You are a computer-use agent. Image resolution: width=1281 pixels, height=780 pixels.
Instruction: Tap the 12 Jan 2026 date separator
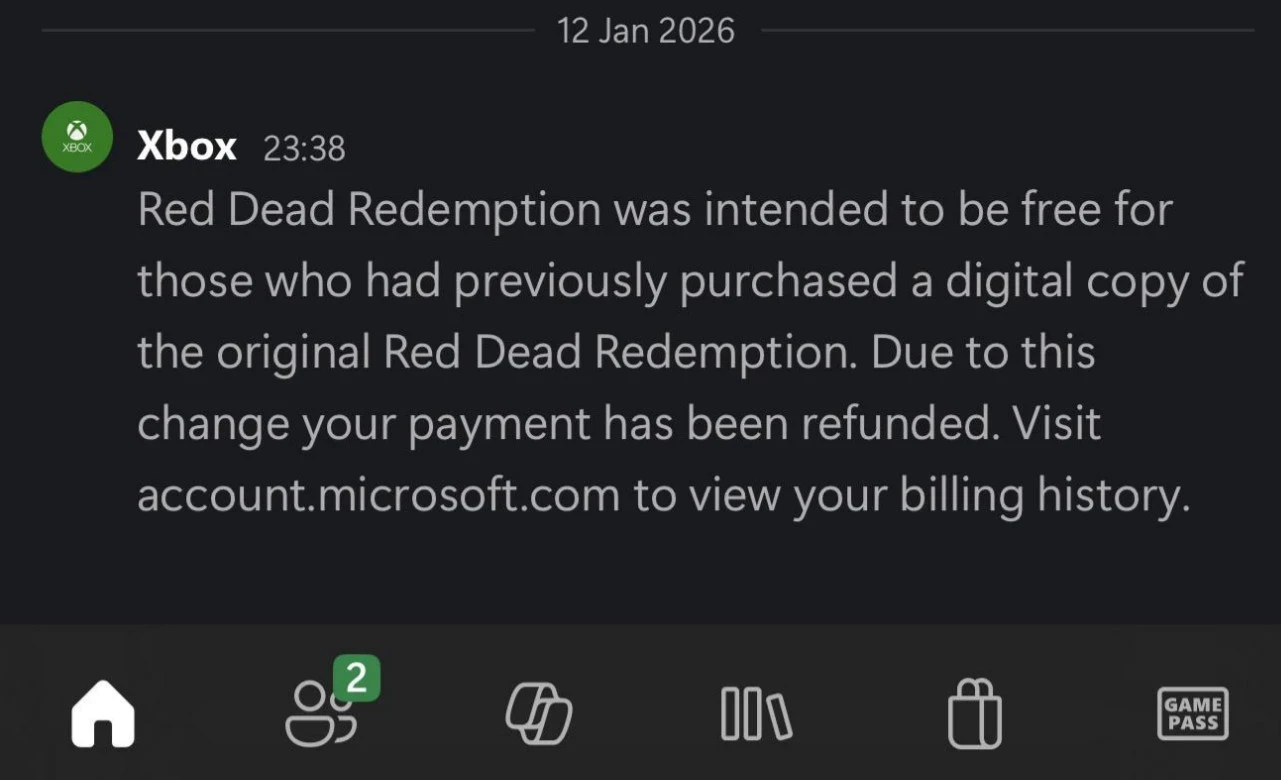pyautogui.click(x=646, y=30)
